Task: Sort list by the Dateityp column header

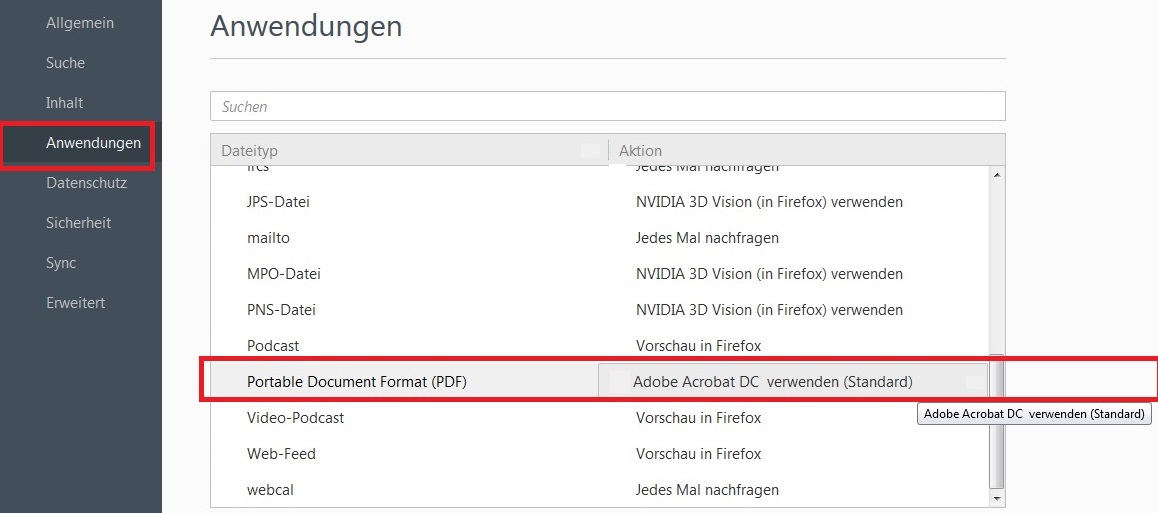Action: [409, 150]
